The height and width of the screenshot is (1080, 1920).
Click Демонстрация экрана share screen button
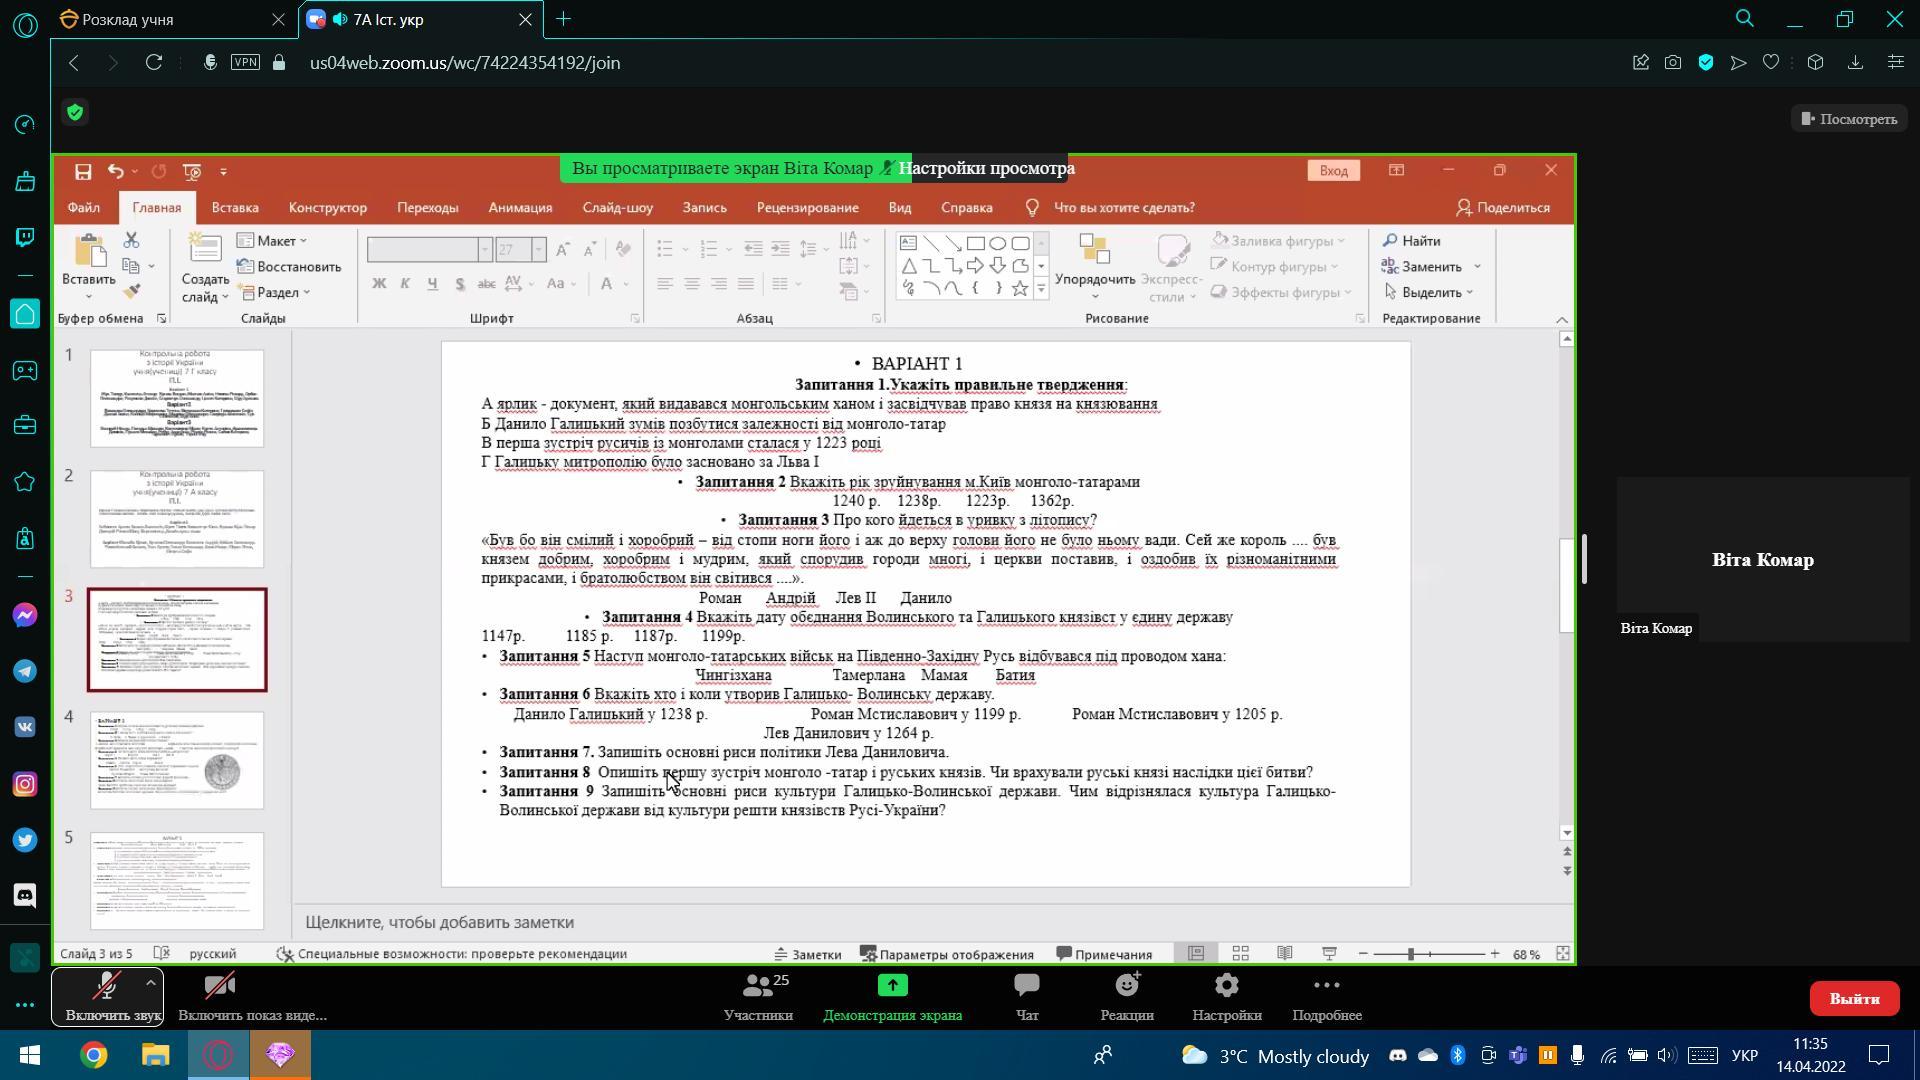click(892, 997)
